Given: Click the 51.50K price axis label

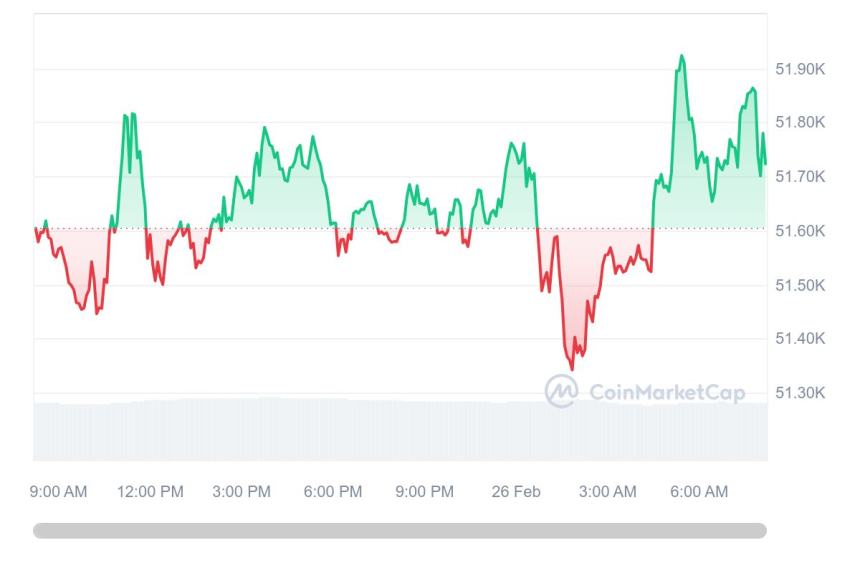Looking at the screenshot, I should (800, 285).
